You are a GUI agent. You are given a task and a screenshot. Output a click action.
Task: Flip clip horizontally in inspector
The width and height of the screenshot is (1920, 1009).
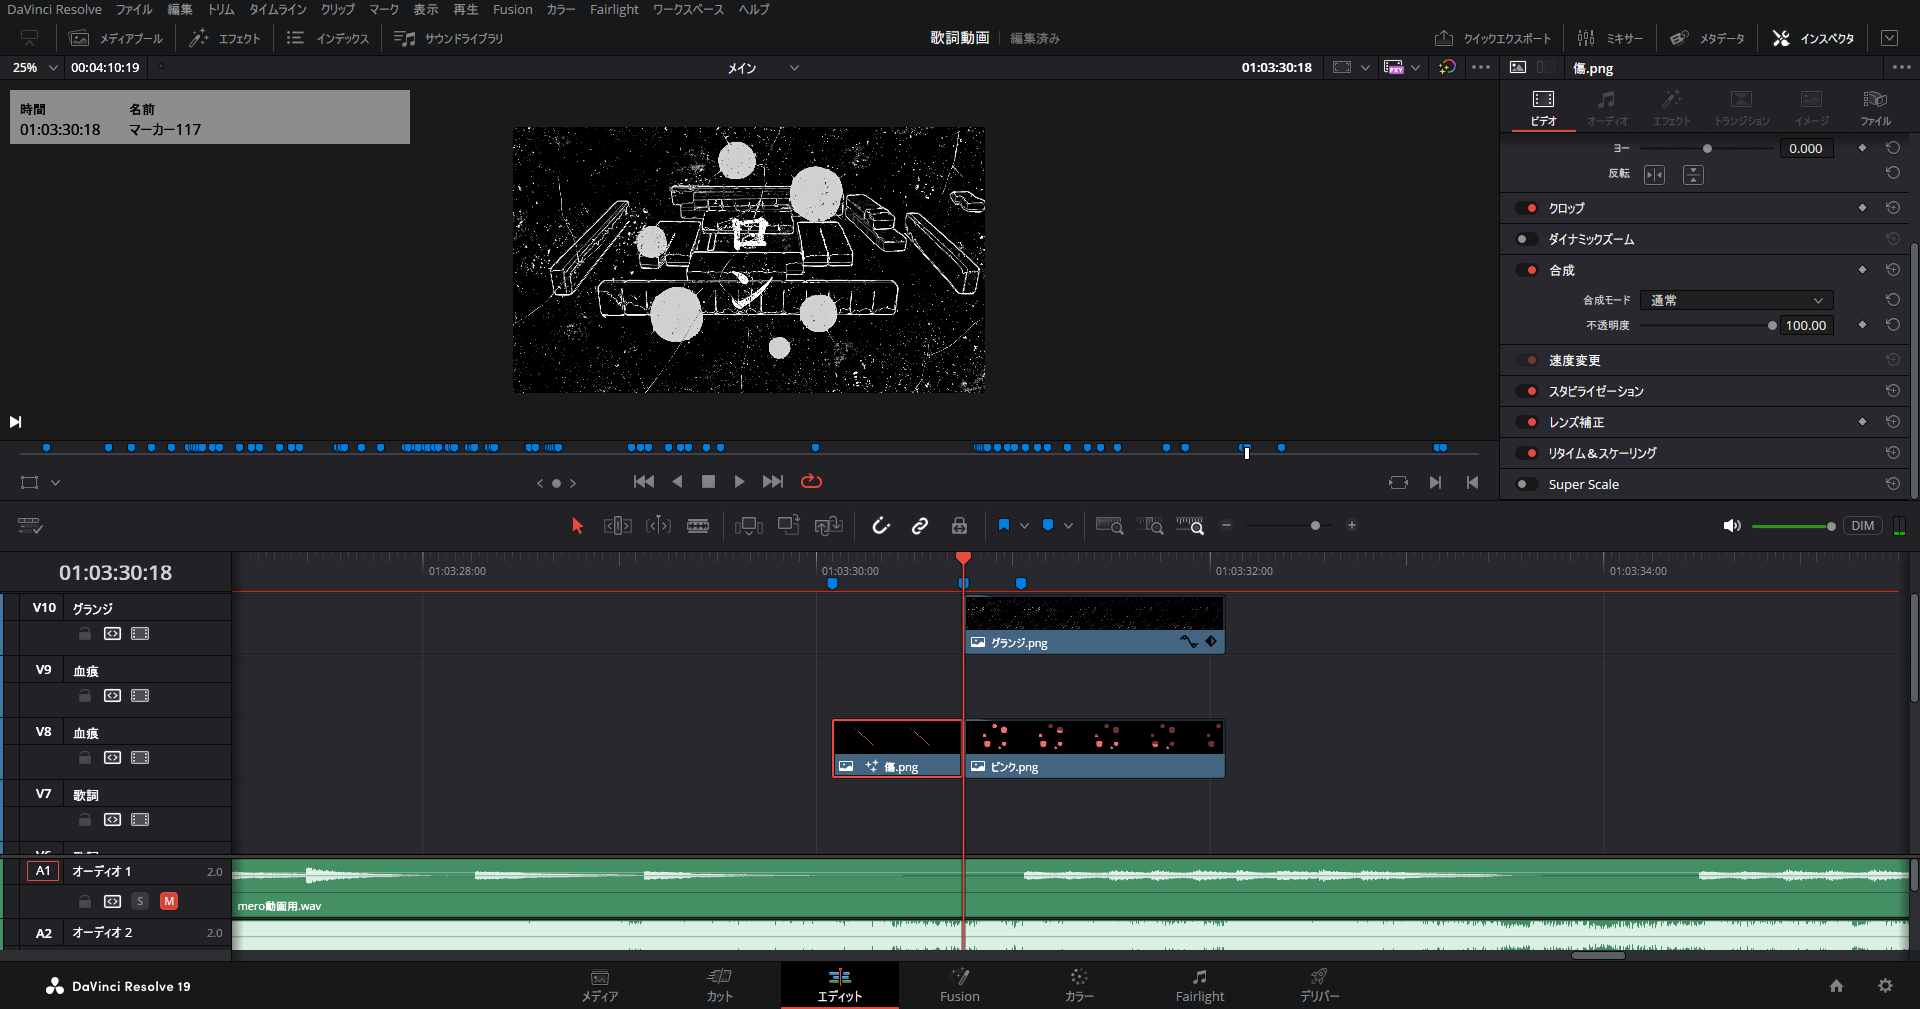point(1654,175)
